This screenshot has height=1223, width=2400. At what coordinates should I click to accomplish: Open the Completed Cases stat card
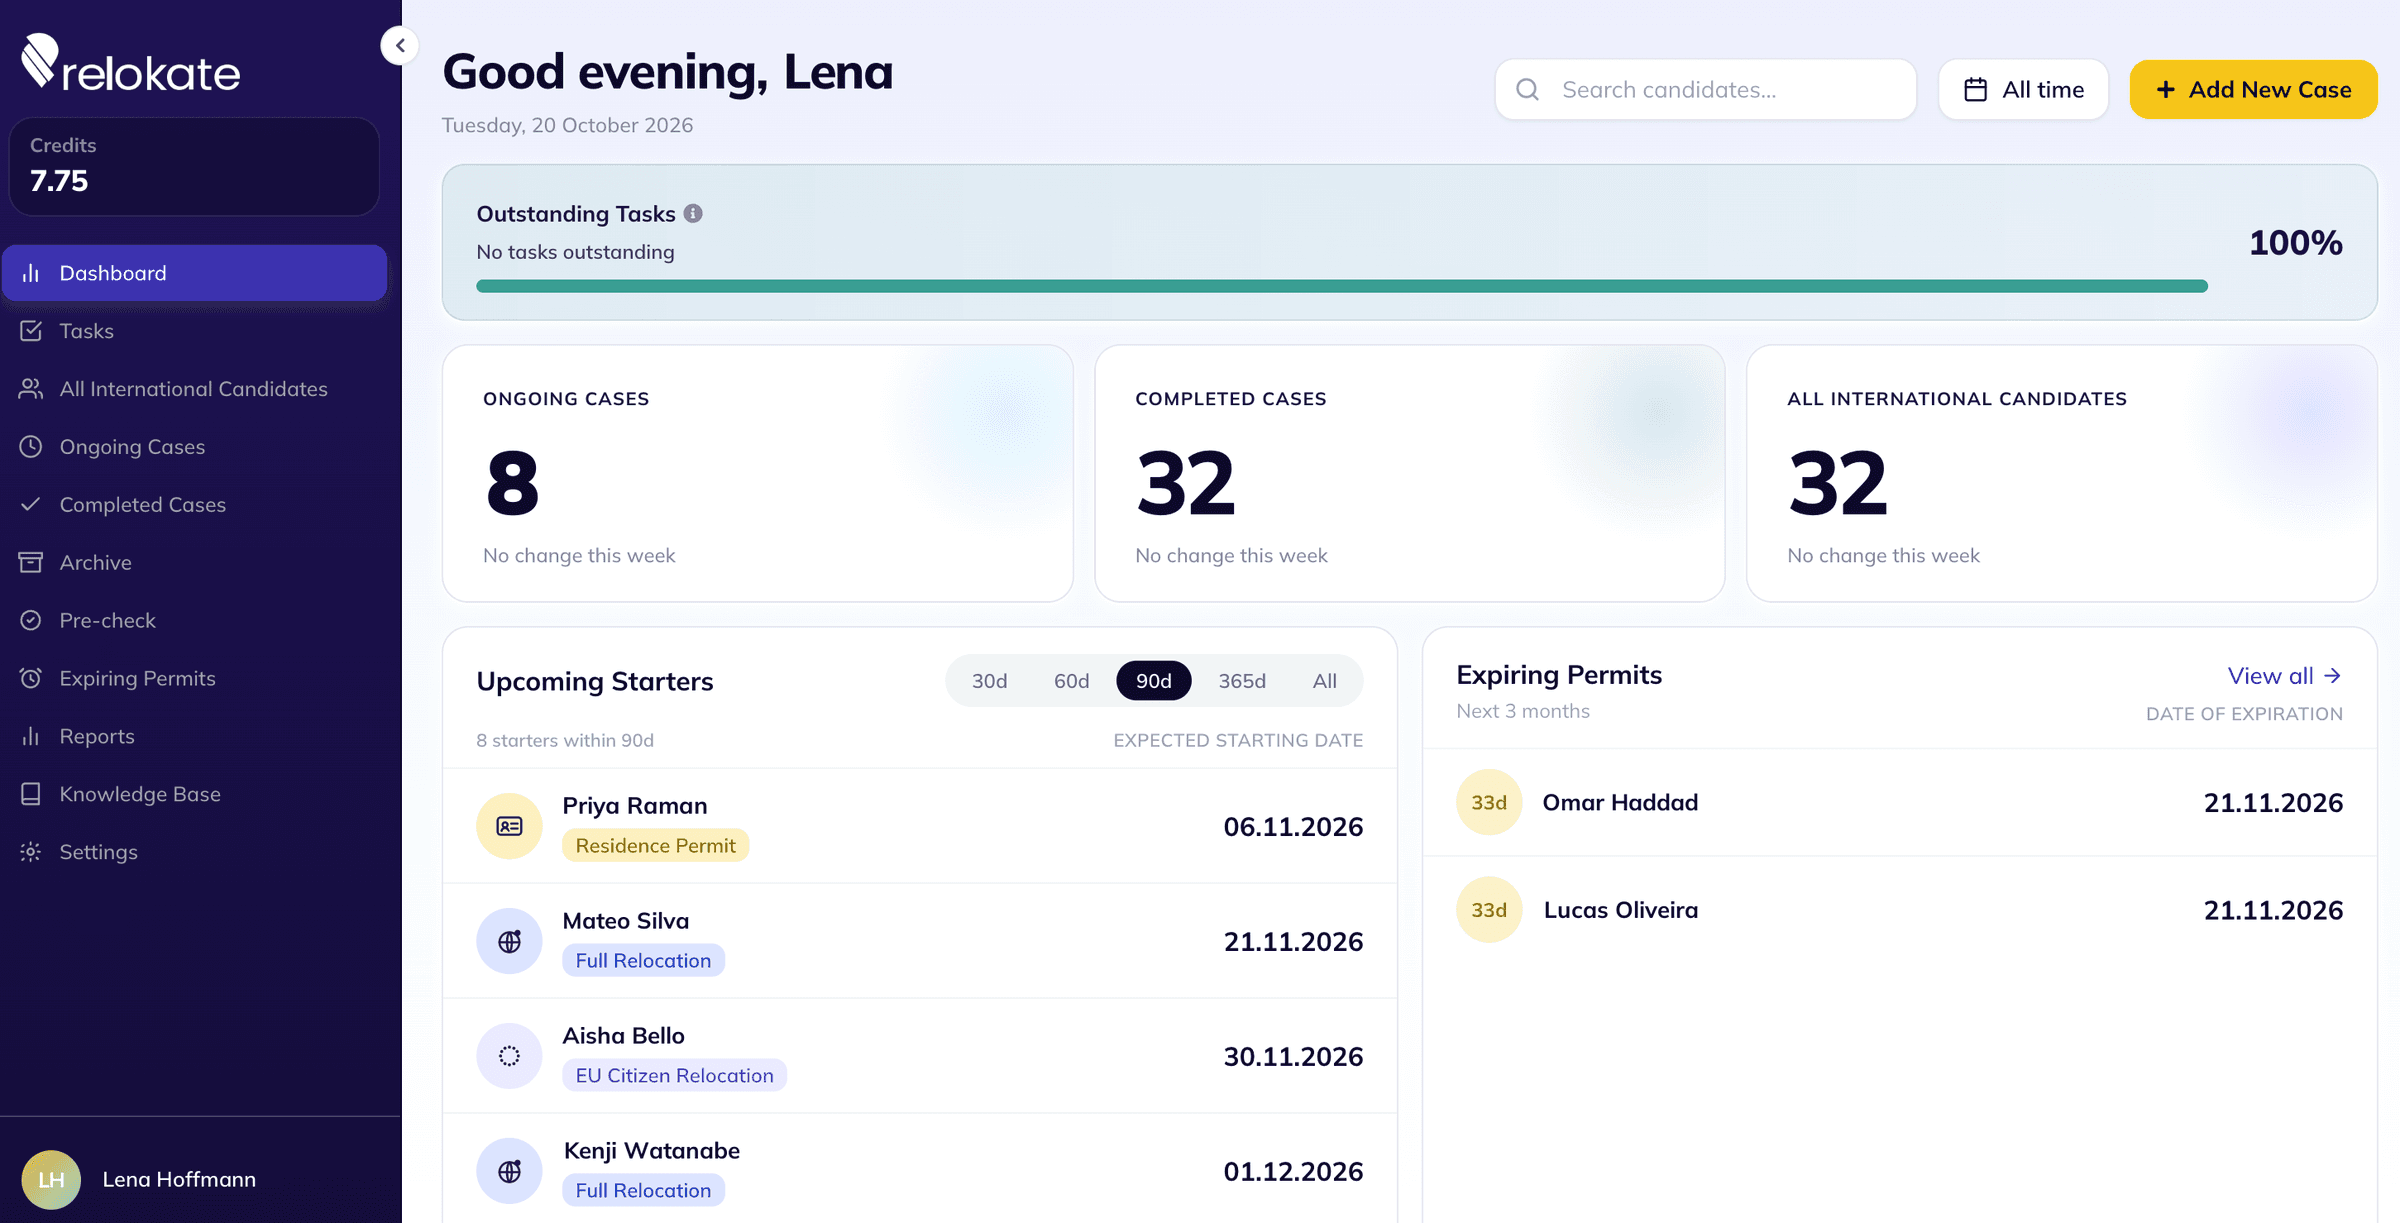point(1410,473)
